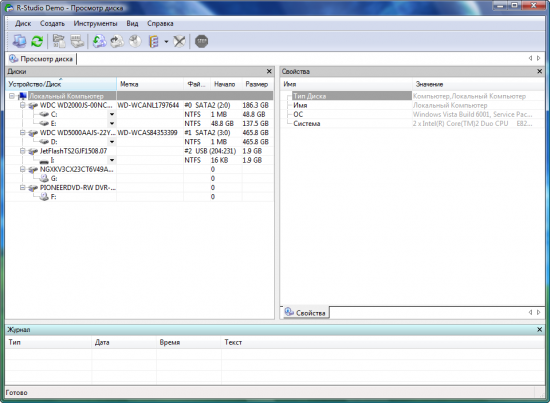Sort by Устройство/Диск column header

[x=61, y=84]
